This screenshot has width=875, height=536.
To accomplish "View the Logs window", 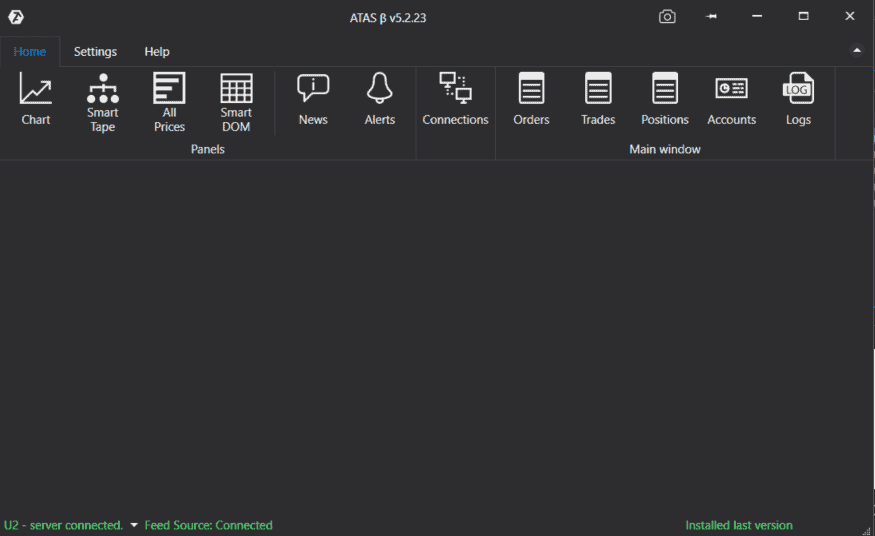I will 798,99.
